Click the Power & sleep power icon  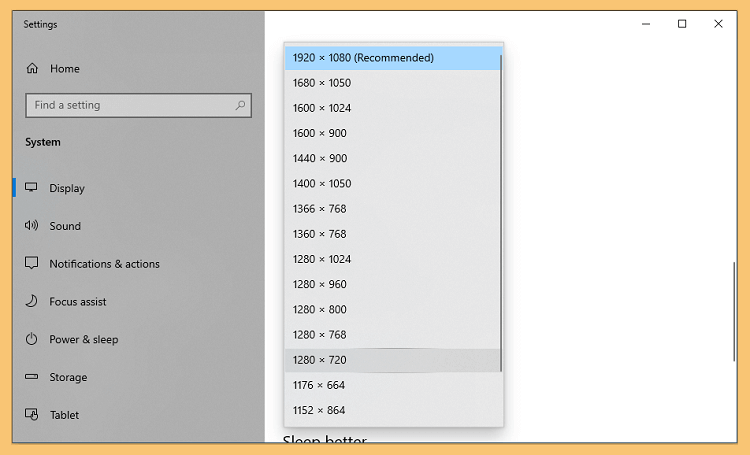[31, 339]
